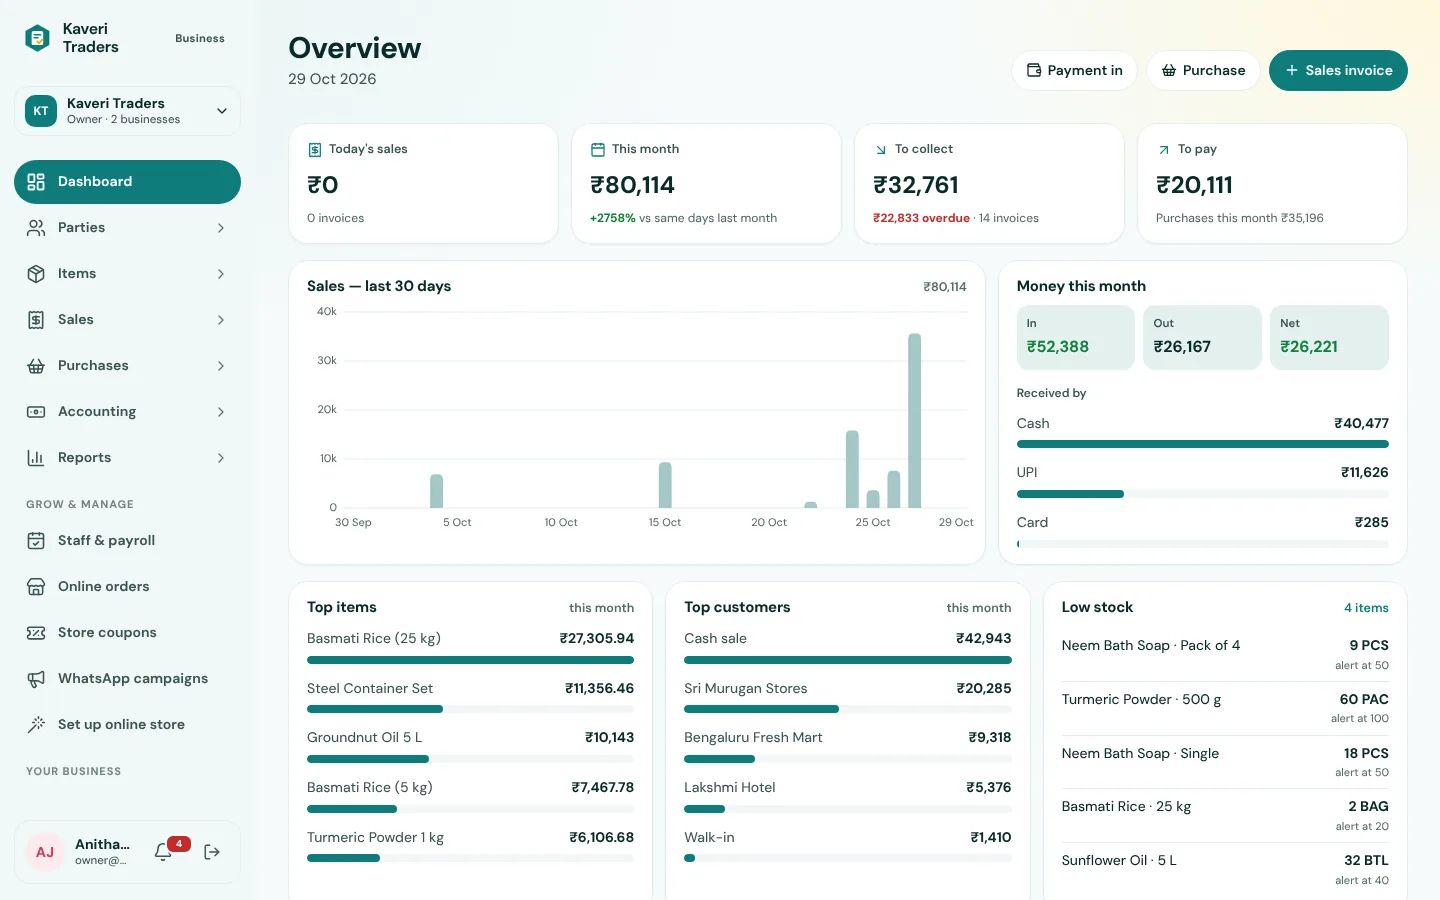This screenshot has height=900, width=1440.
Task: Open Turmeric Powder 500 g stock row
Action: pos(1225,708)
